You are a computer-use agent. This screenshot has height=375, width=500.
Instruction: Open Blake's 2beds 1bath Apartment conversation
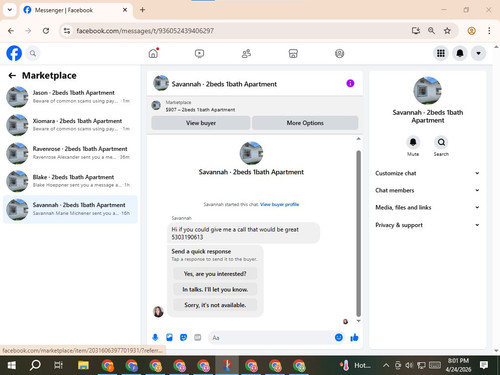click(70, 181)
